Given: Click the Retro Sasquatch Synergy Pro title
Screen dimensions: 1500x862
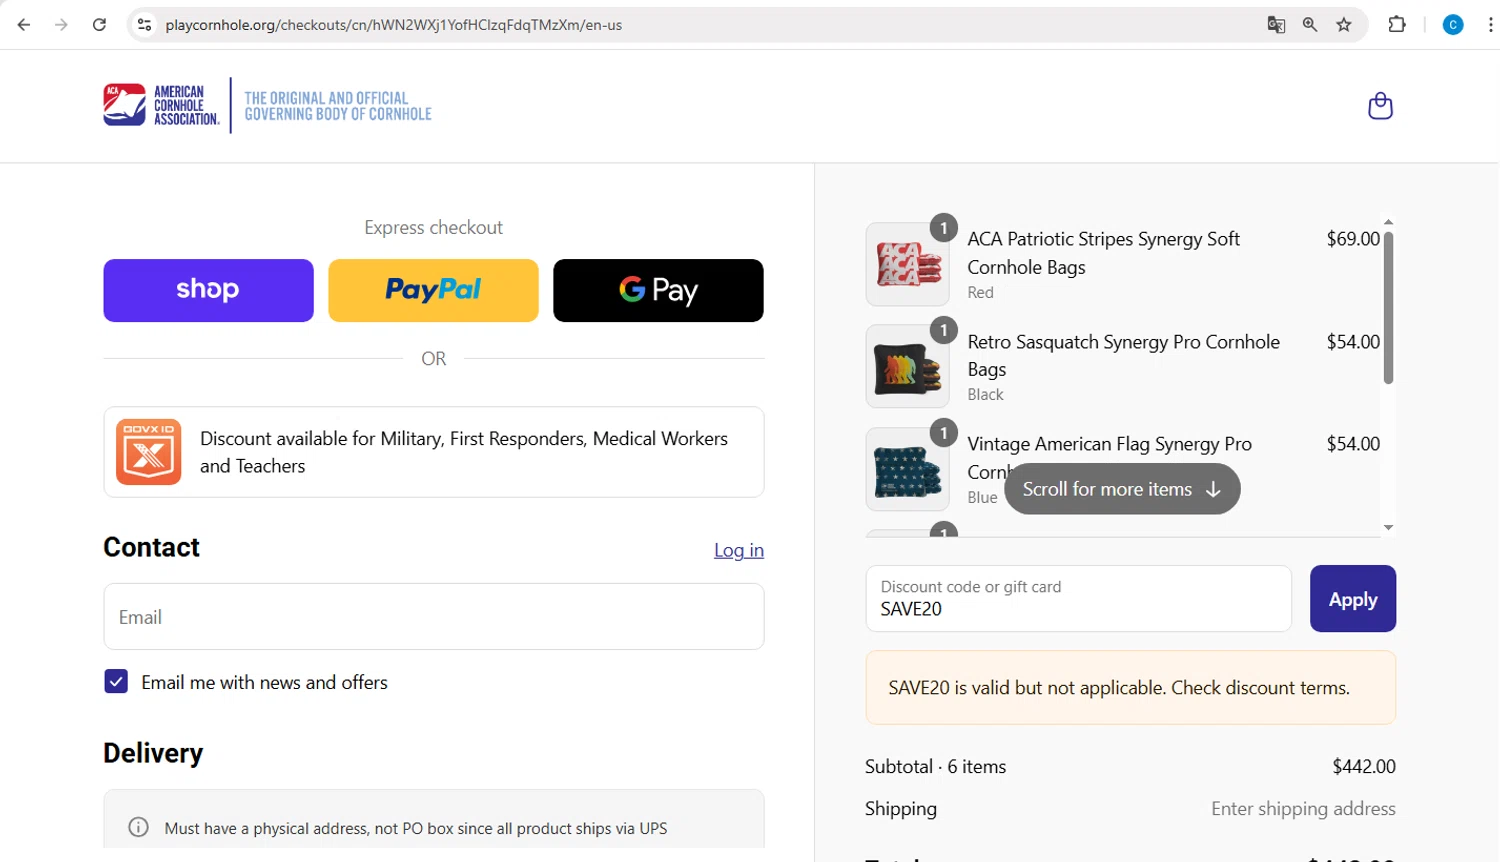Looking at the screenshot, I should [1123, 355].
